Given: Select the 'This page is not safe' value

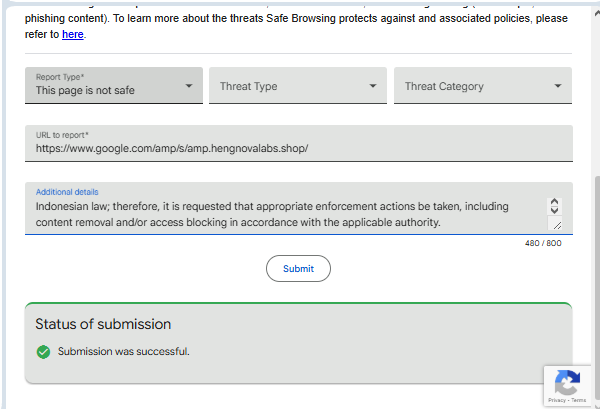Looking at the screenshot, I should [x=85, y=90].
